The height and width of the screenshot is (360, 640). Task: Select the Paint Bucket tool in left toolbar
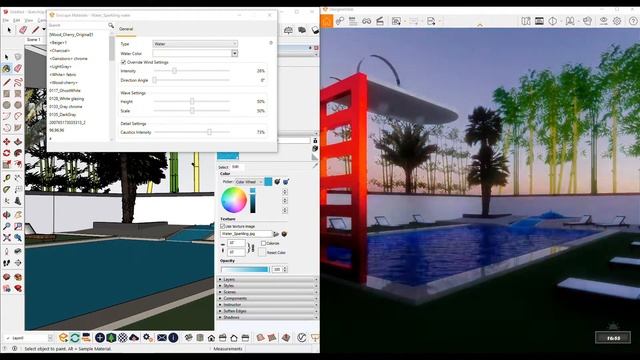click(x=7, y=69)
